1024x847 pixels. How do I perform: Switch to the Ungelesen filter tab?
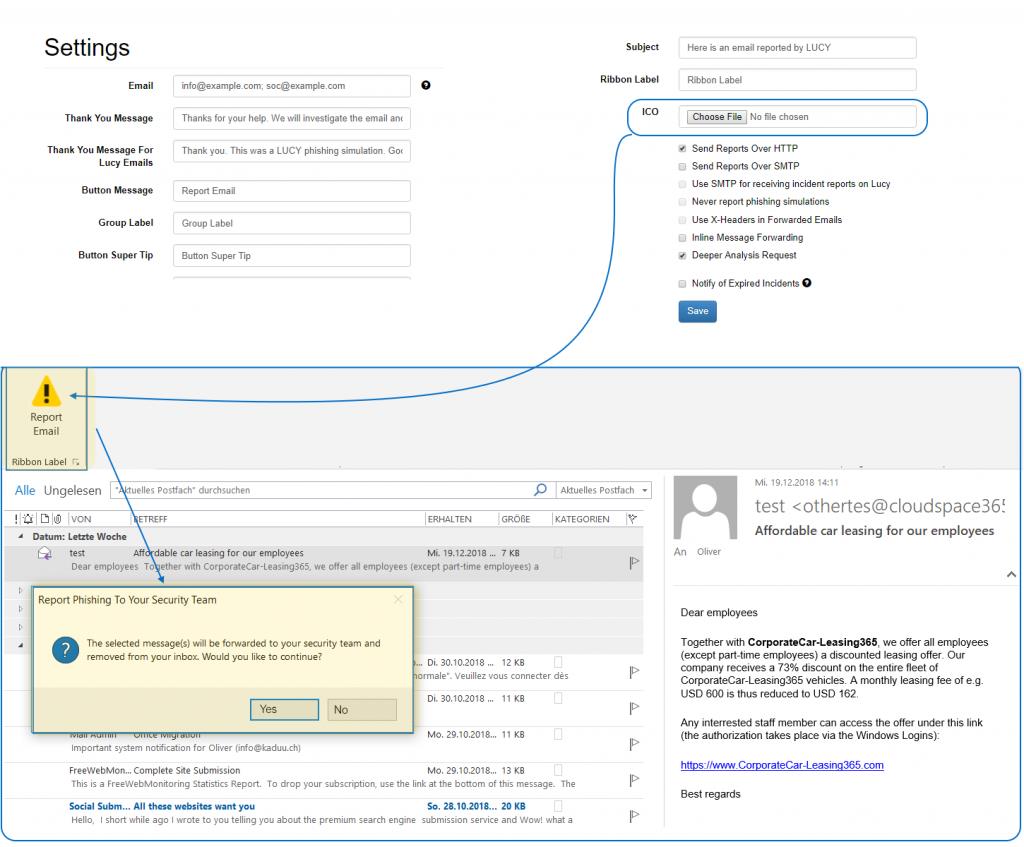(x=72, y=490)
